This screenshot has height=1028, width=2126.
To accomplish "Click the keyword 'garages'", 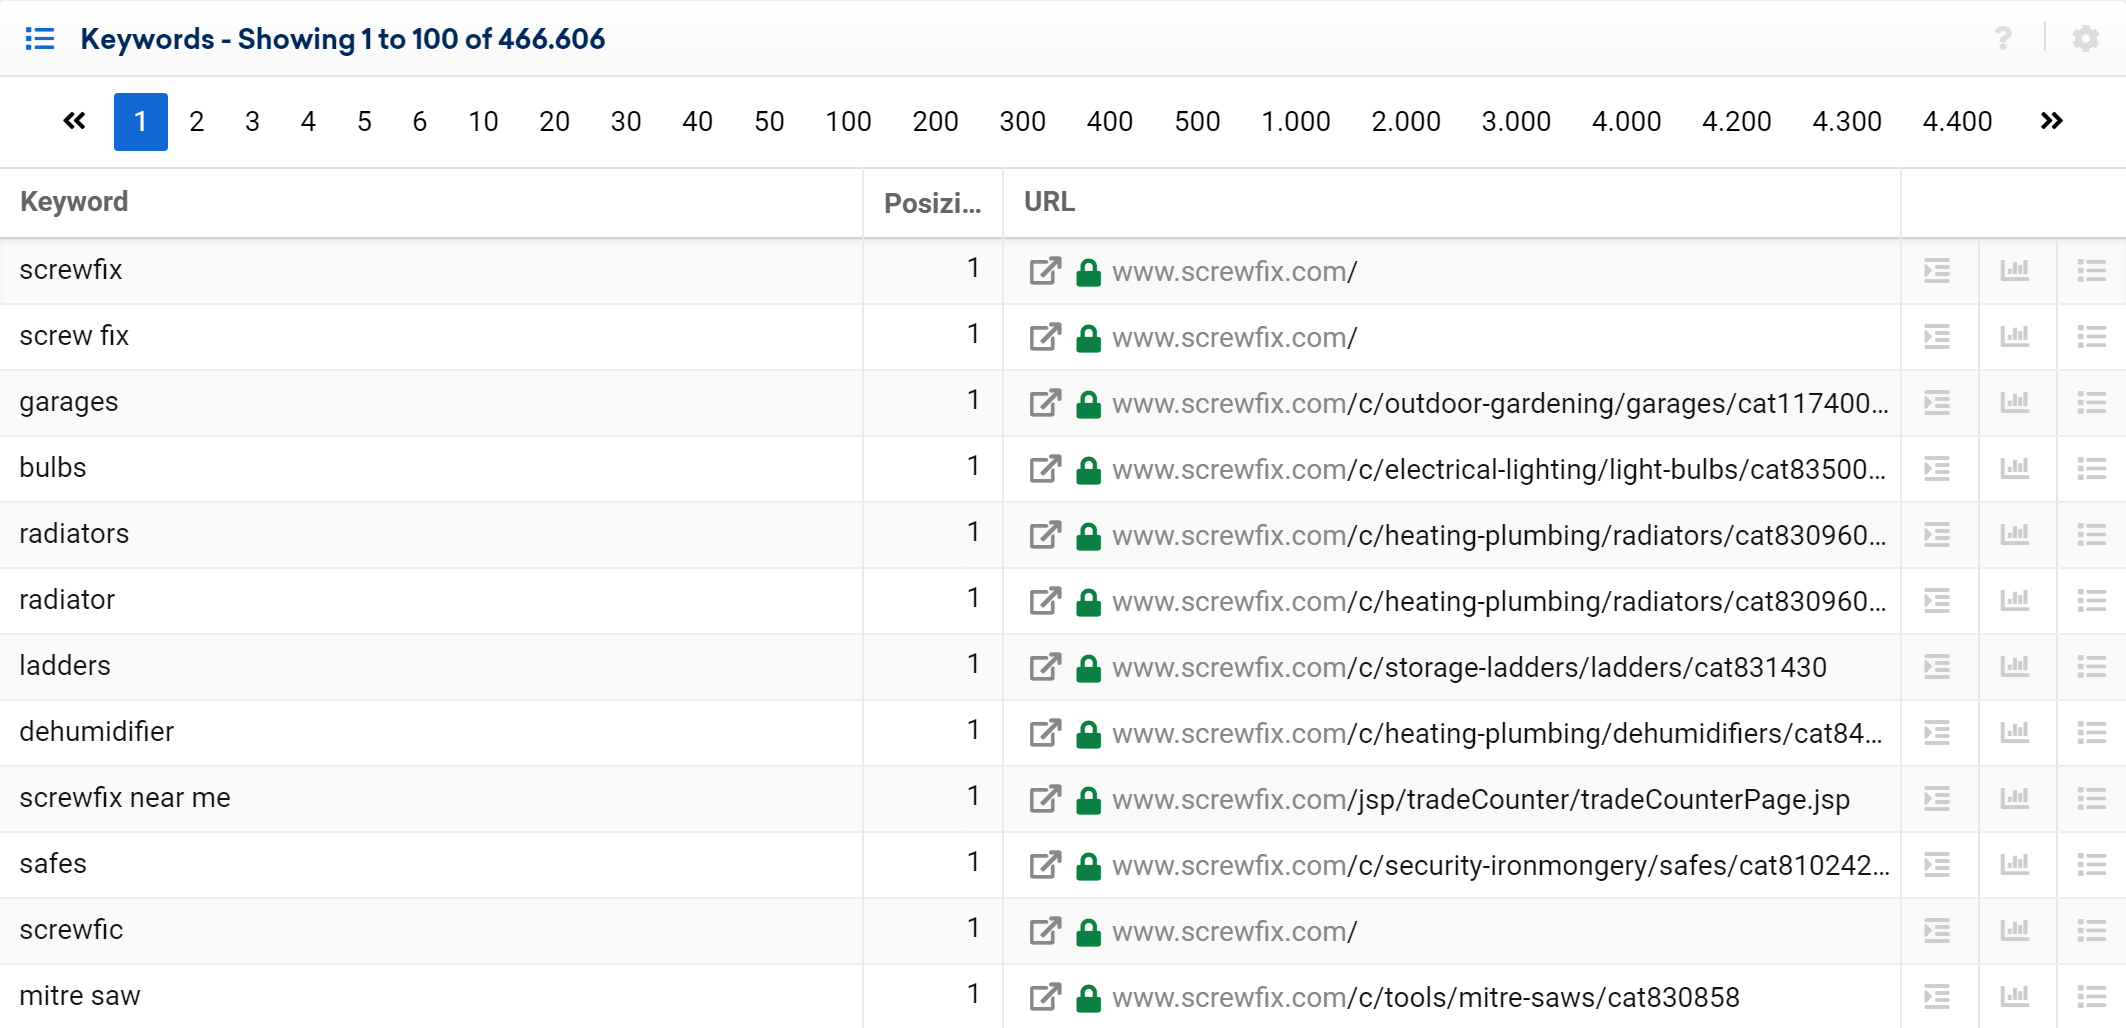I will [69, 402].
